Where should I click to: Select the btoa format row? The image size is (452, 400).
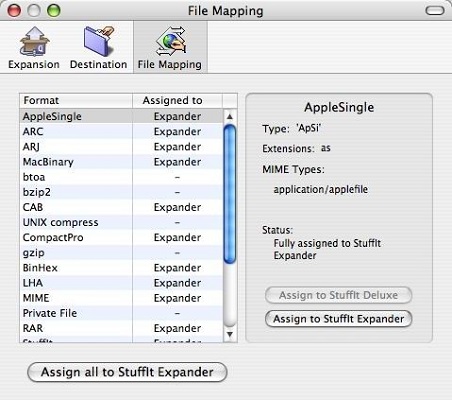click(121, 177)
